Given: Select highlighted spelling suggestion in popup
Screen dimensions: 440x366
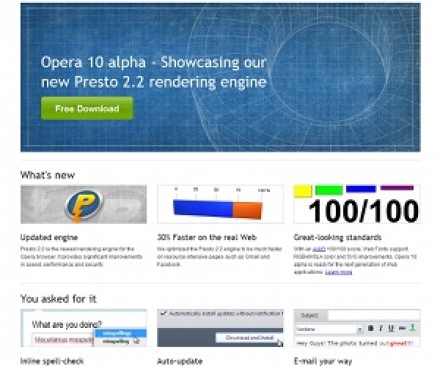Looking at the screenshot, I should click(120, 333).
